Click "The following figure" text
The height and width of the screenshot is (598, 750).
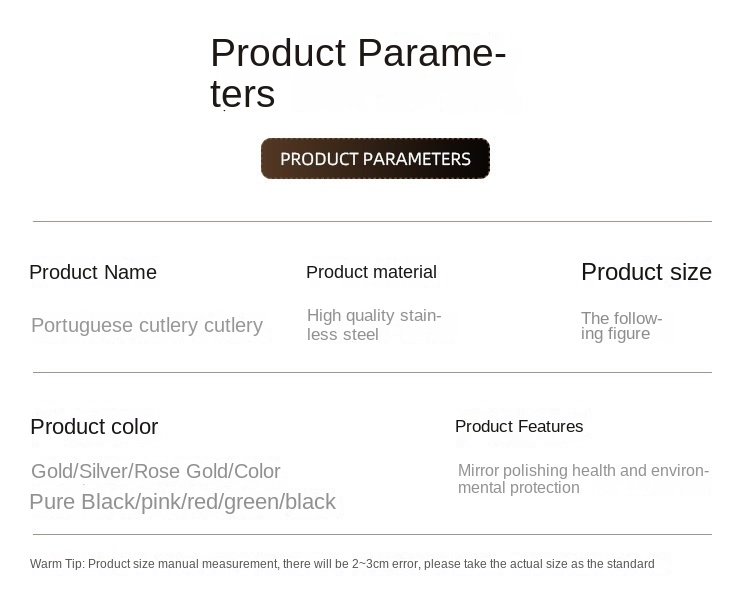pos(621,326)
